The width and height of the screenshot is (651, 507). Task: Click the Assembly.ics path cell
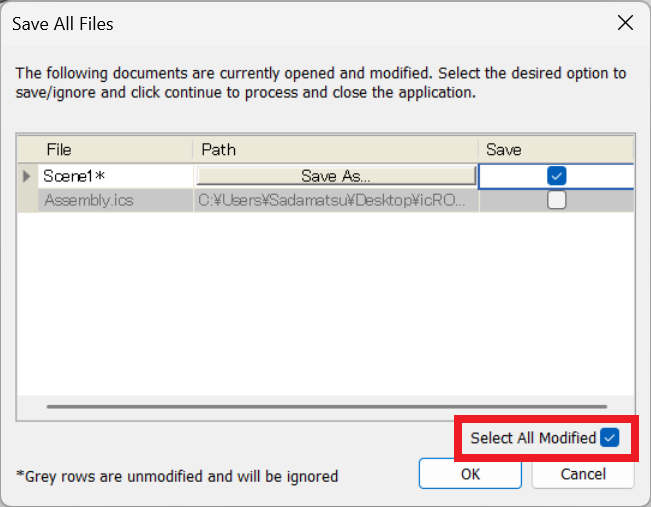point(336,200)
